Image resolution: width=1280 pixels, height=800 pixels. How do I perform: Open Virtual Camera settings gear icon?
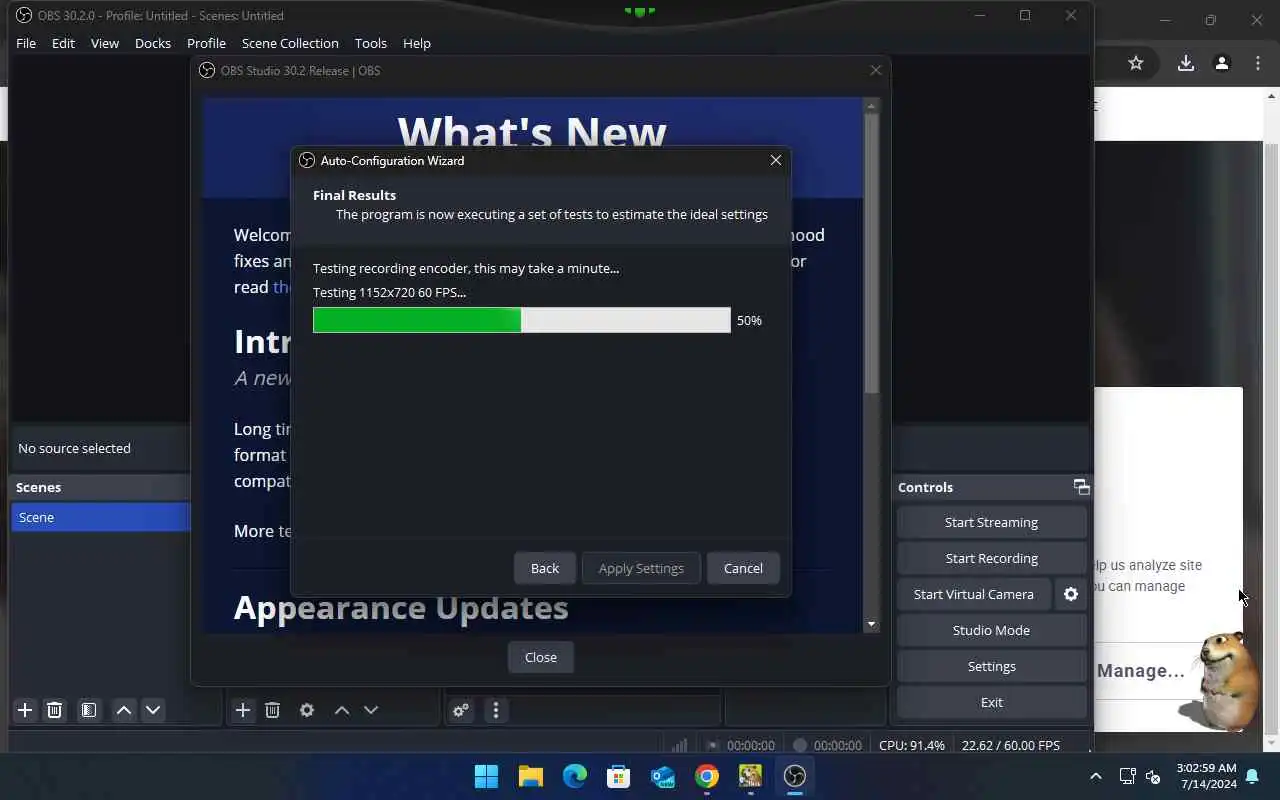tap(1071, 594)
